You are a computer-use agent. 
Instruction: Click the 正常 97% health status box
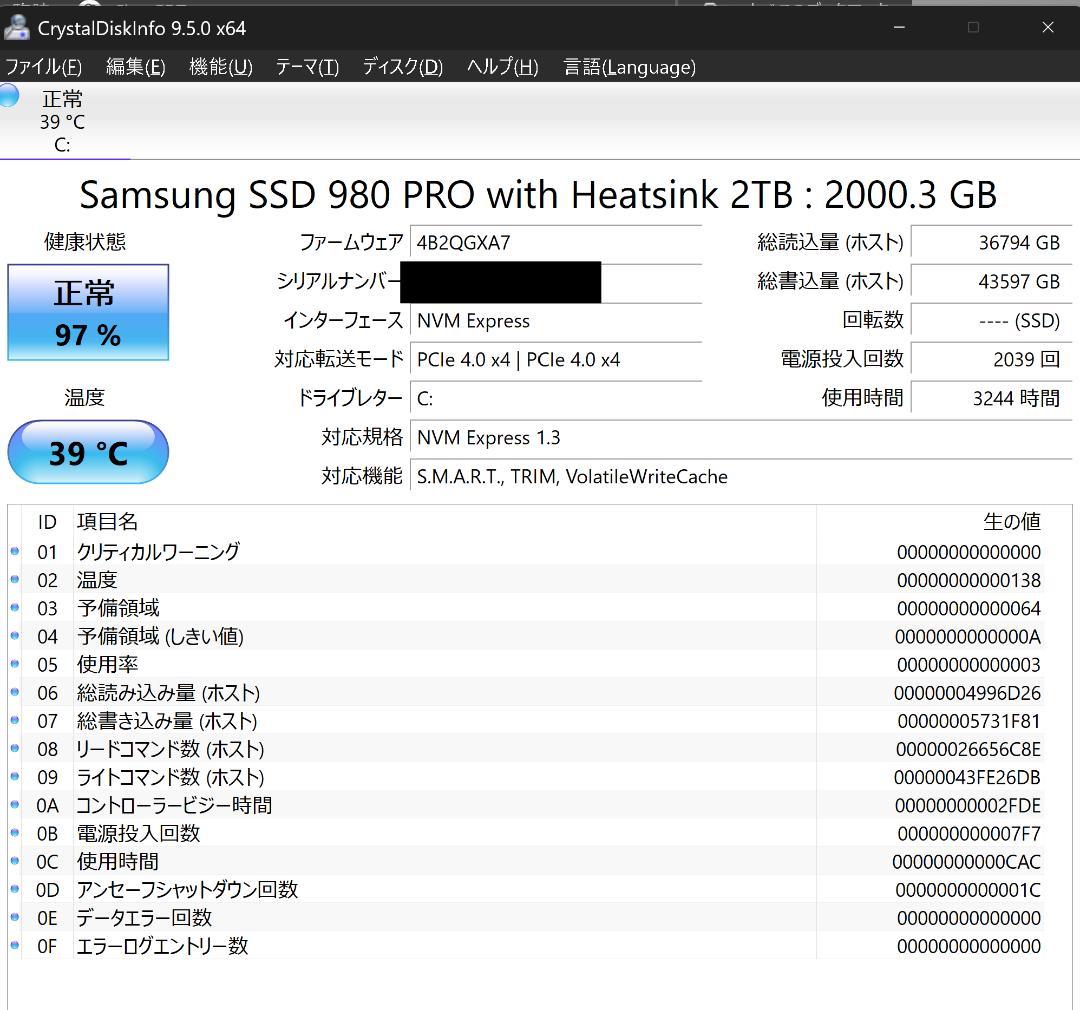tap(88, 312)
